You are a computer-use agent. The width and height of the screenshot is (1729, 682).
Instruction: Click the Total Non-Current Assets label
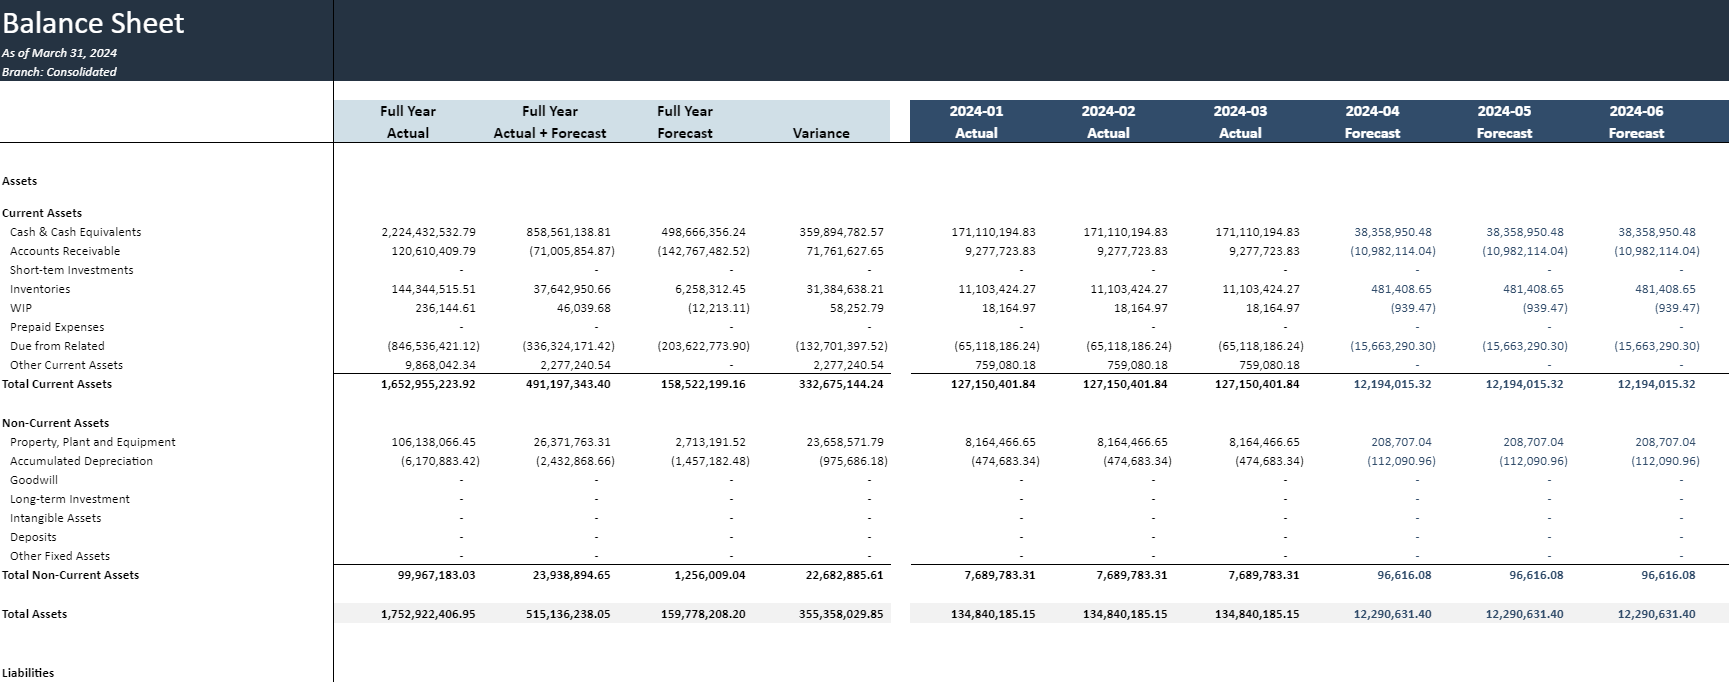[70, 575]
